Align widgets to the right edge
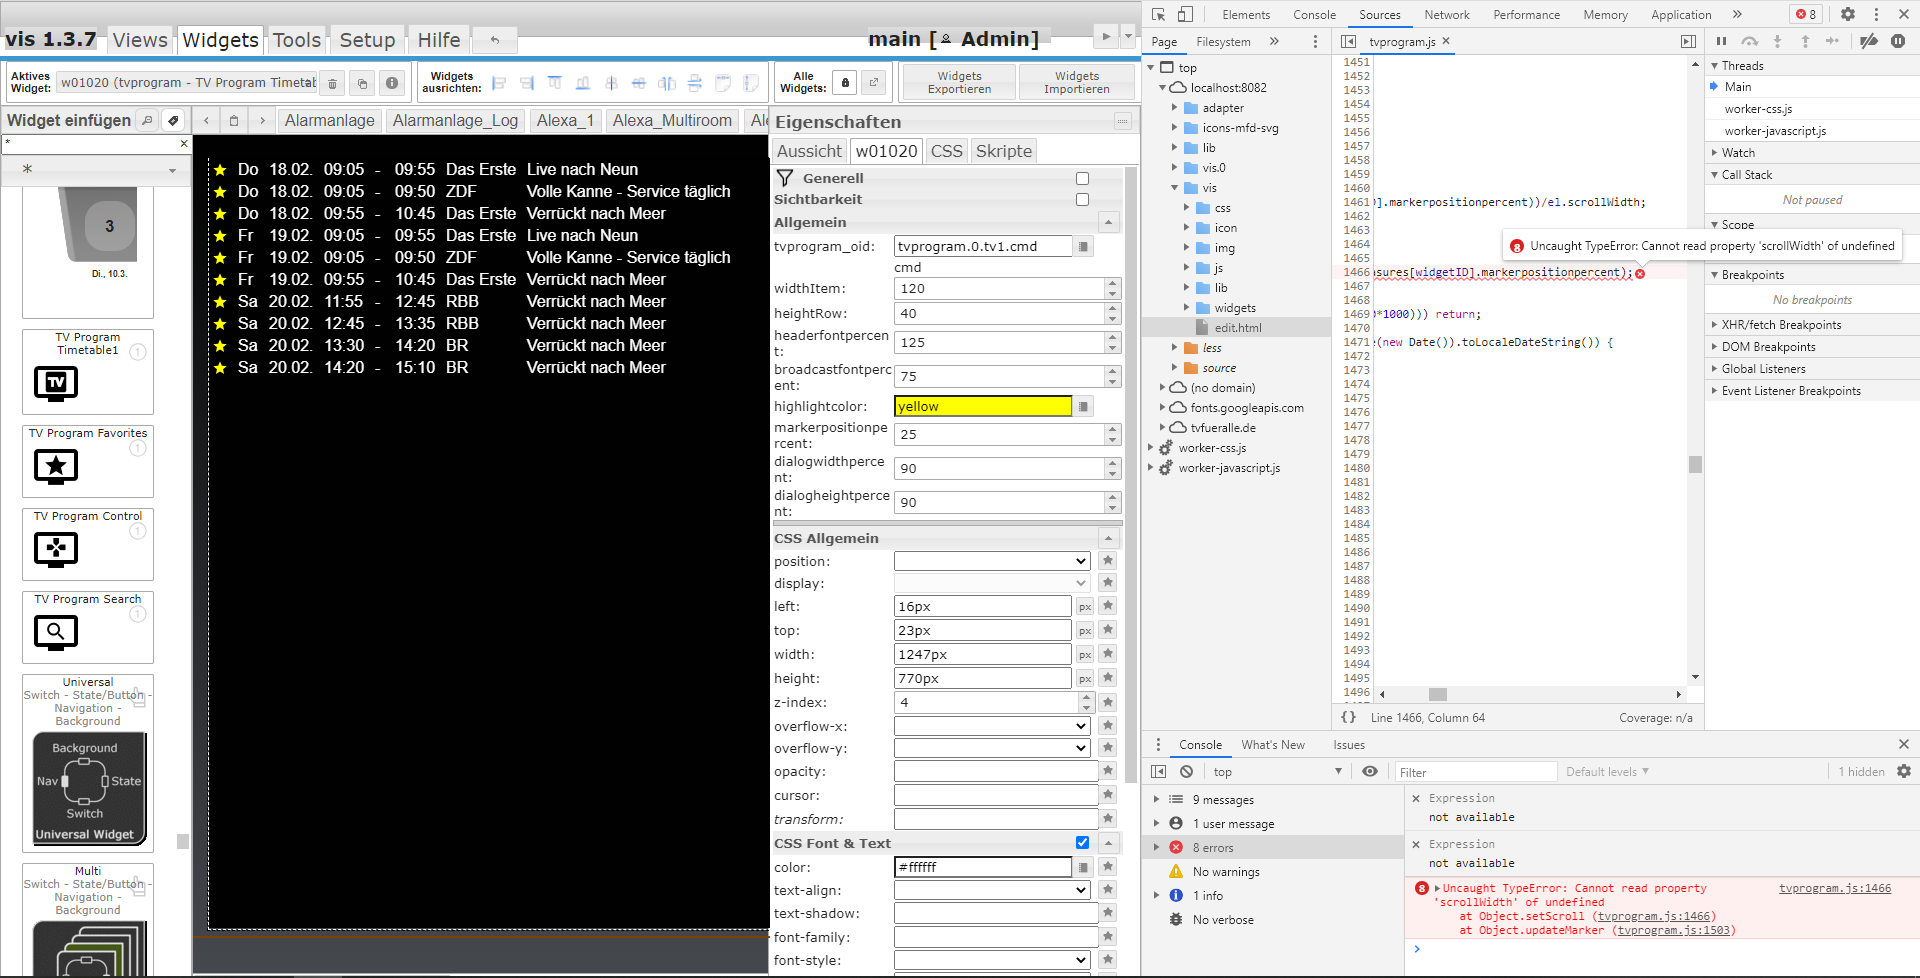The width and height of the screenshot is (1920, 978). (527, 83)
